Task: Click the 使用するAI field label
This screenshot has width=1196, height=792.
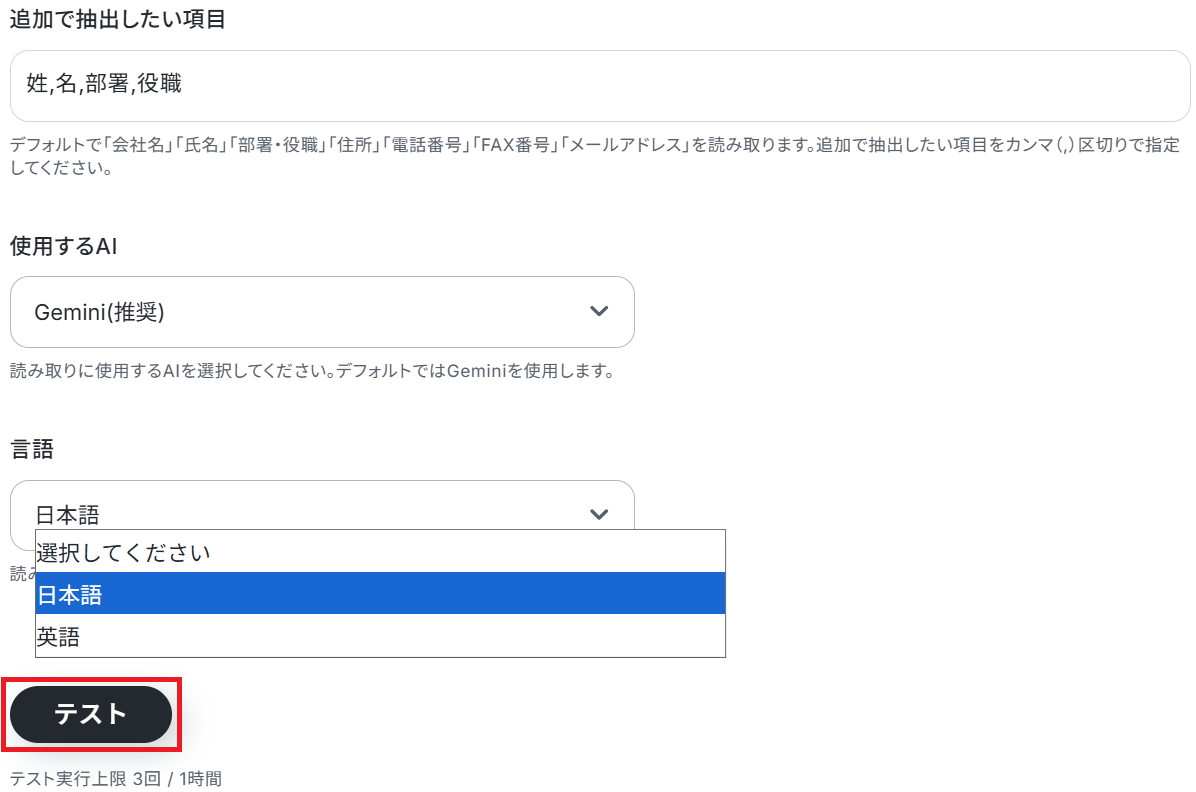Action: 64,246
